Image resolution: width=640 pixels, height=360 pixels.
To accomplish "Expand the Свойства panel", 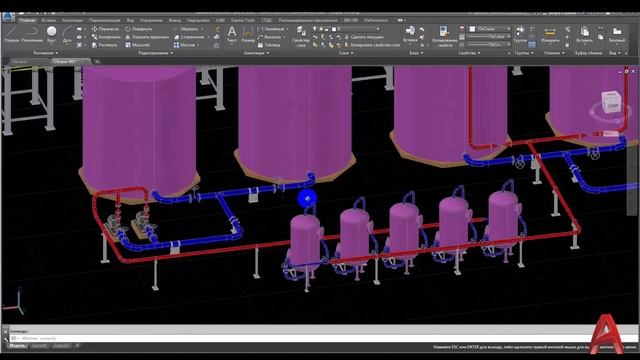I will pos(469,53).
